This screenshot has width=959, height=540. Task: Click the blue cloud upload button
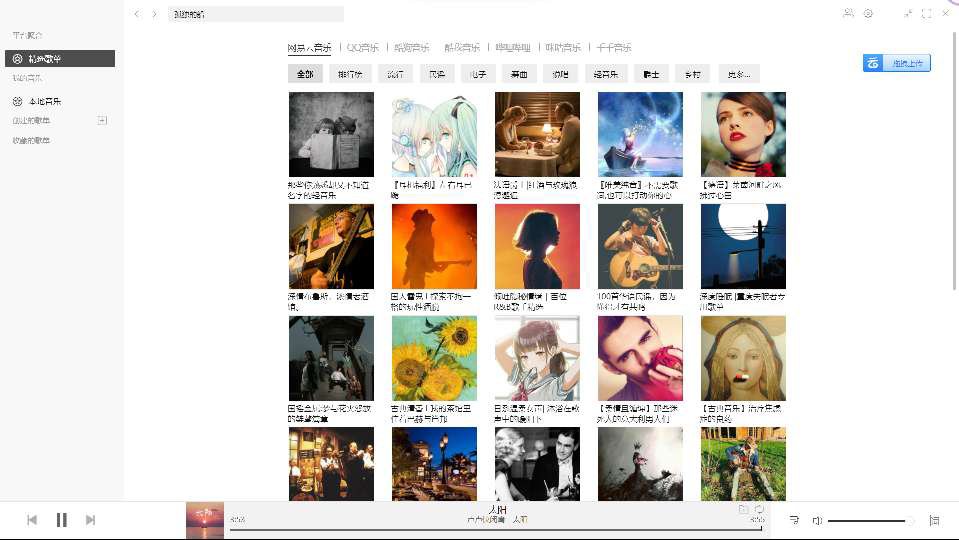pos(897,63)
